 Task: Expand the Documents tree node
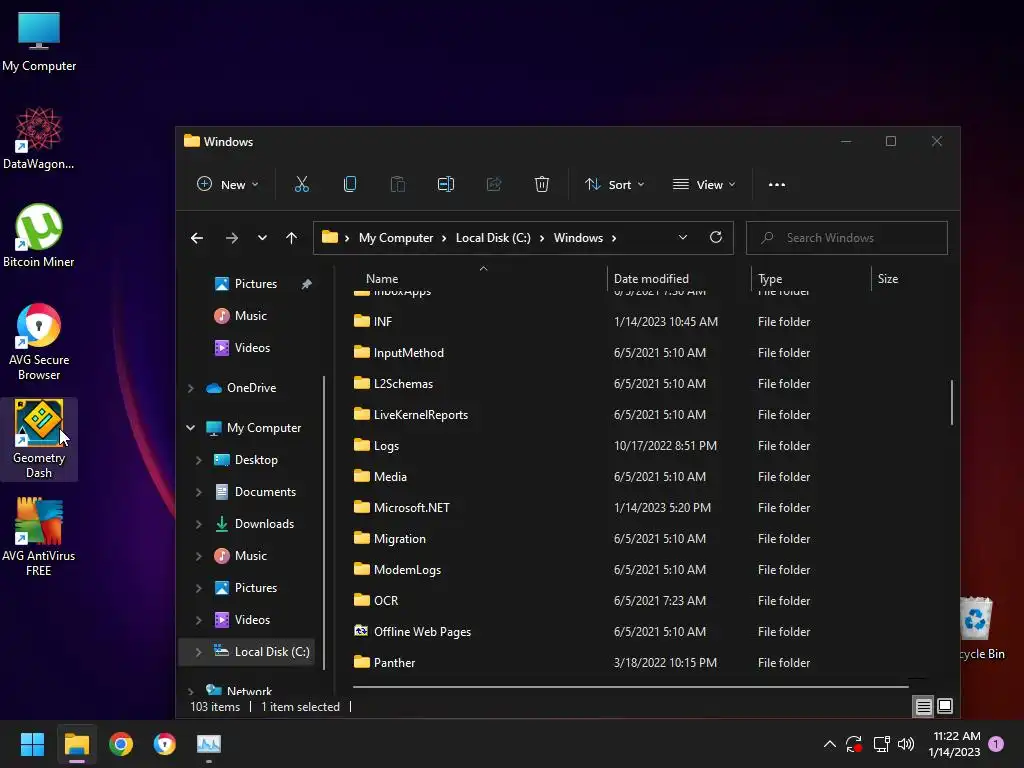199,492
